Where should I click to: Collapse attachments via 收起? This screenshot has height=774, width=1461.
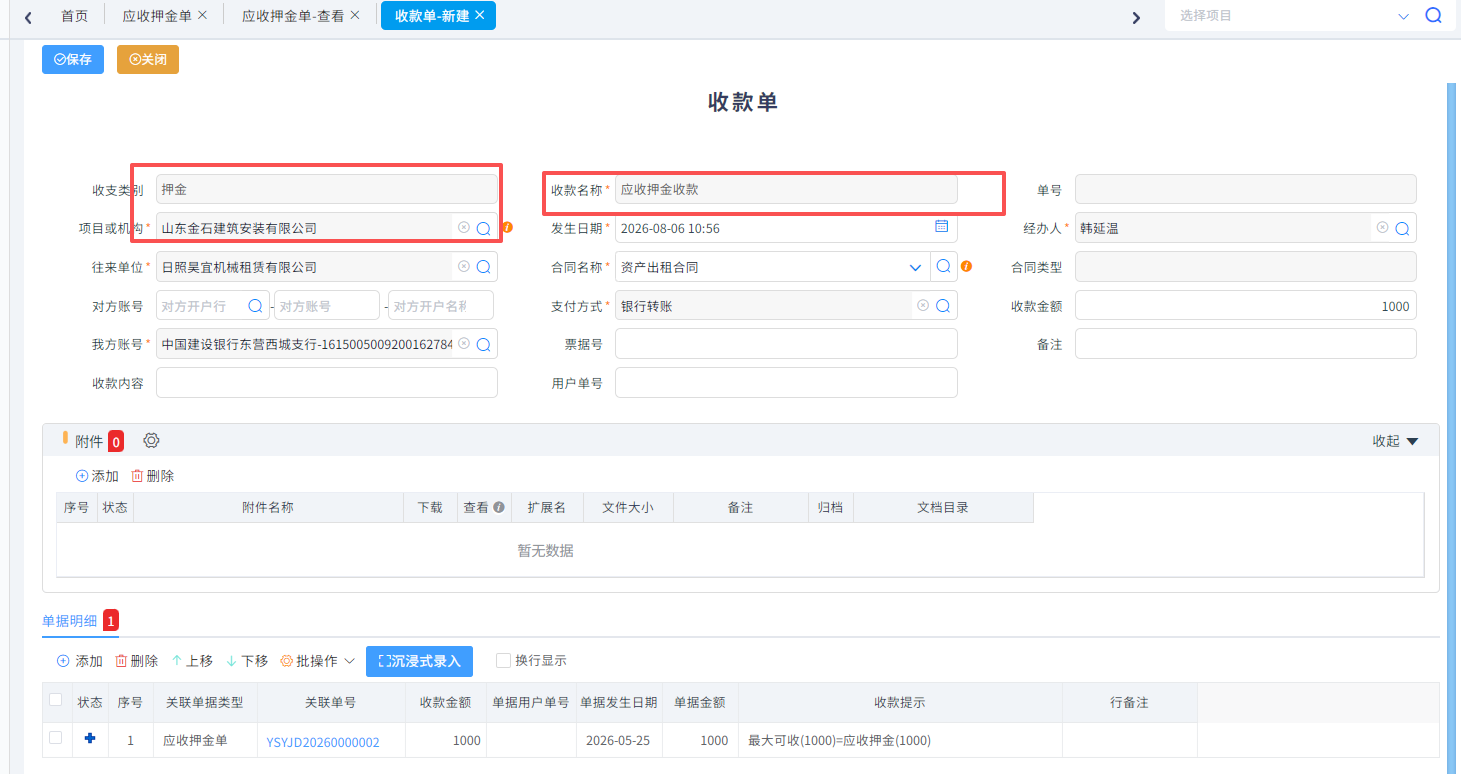coord(1395,441)
